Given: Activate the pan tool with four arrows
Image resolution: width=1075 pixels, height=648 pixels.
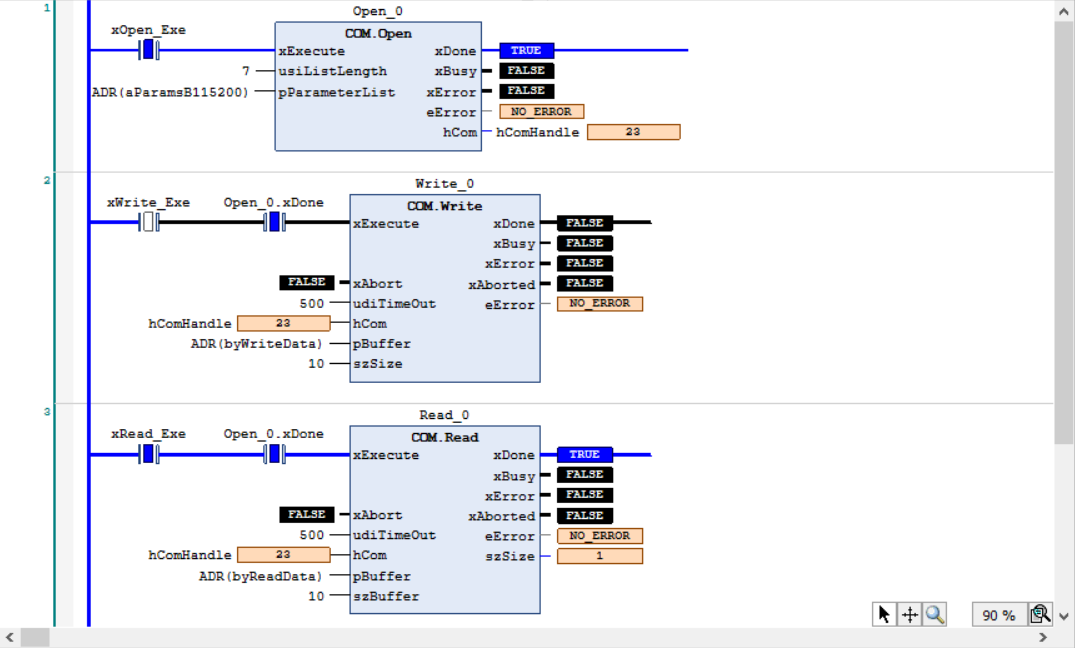Looking at the screenshot, I should (910, 615).
